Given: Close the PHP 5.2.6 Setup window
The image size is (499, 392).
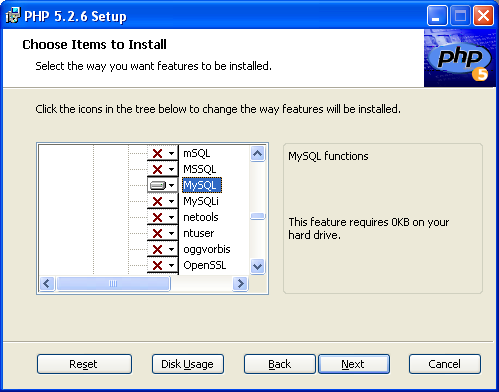Looking at the screenshot, I should point(483,16).
